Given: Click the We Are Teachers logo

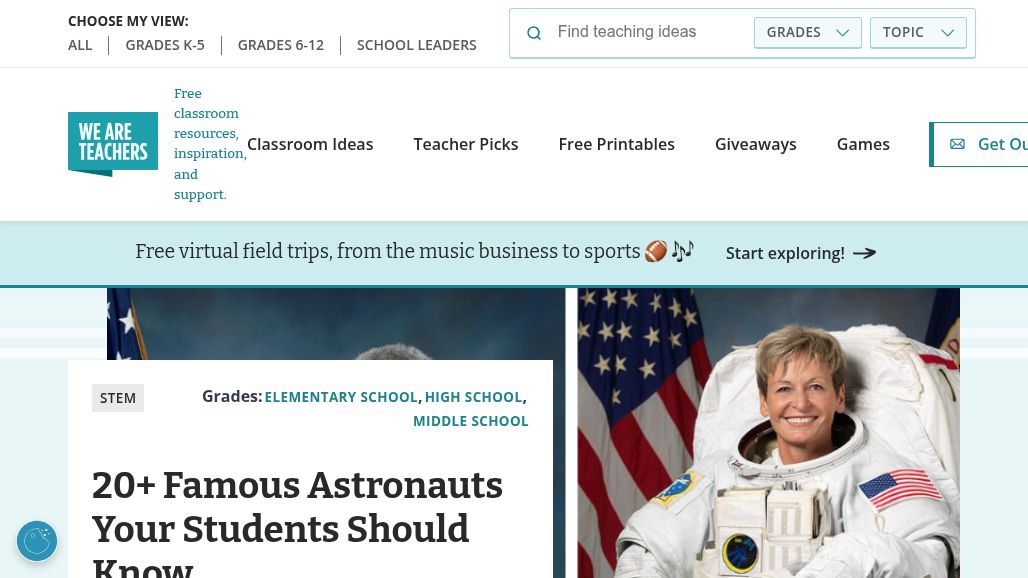Looking at the screenshot, I should (x=112, y=144).
